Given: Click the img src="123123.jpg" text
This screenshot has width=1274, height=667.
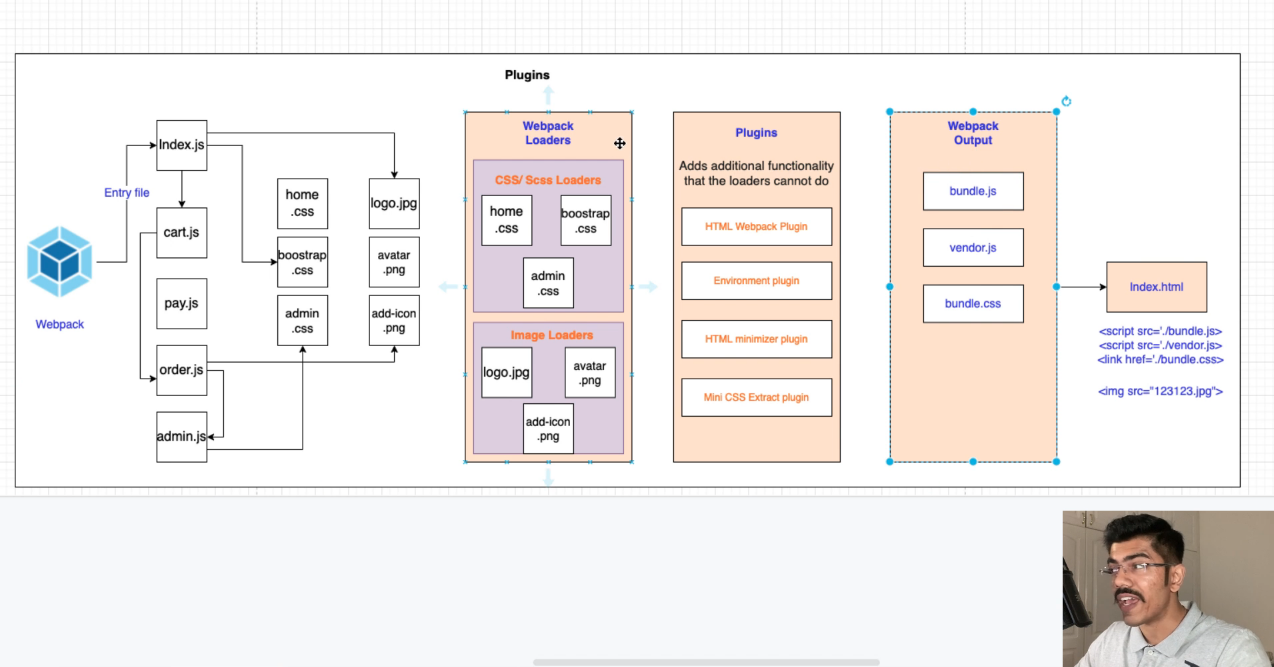Looking at the screenshot, I should 1160,391.
